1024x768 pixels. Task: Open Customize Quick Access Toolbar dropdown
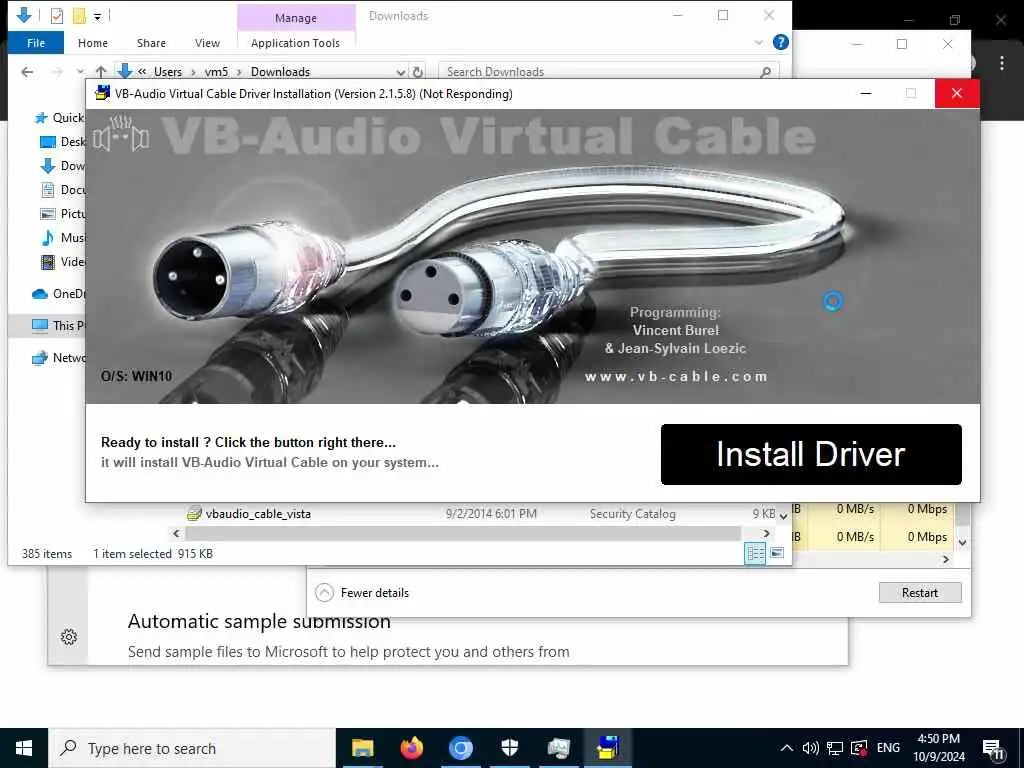click(97, 16)
